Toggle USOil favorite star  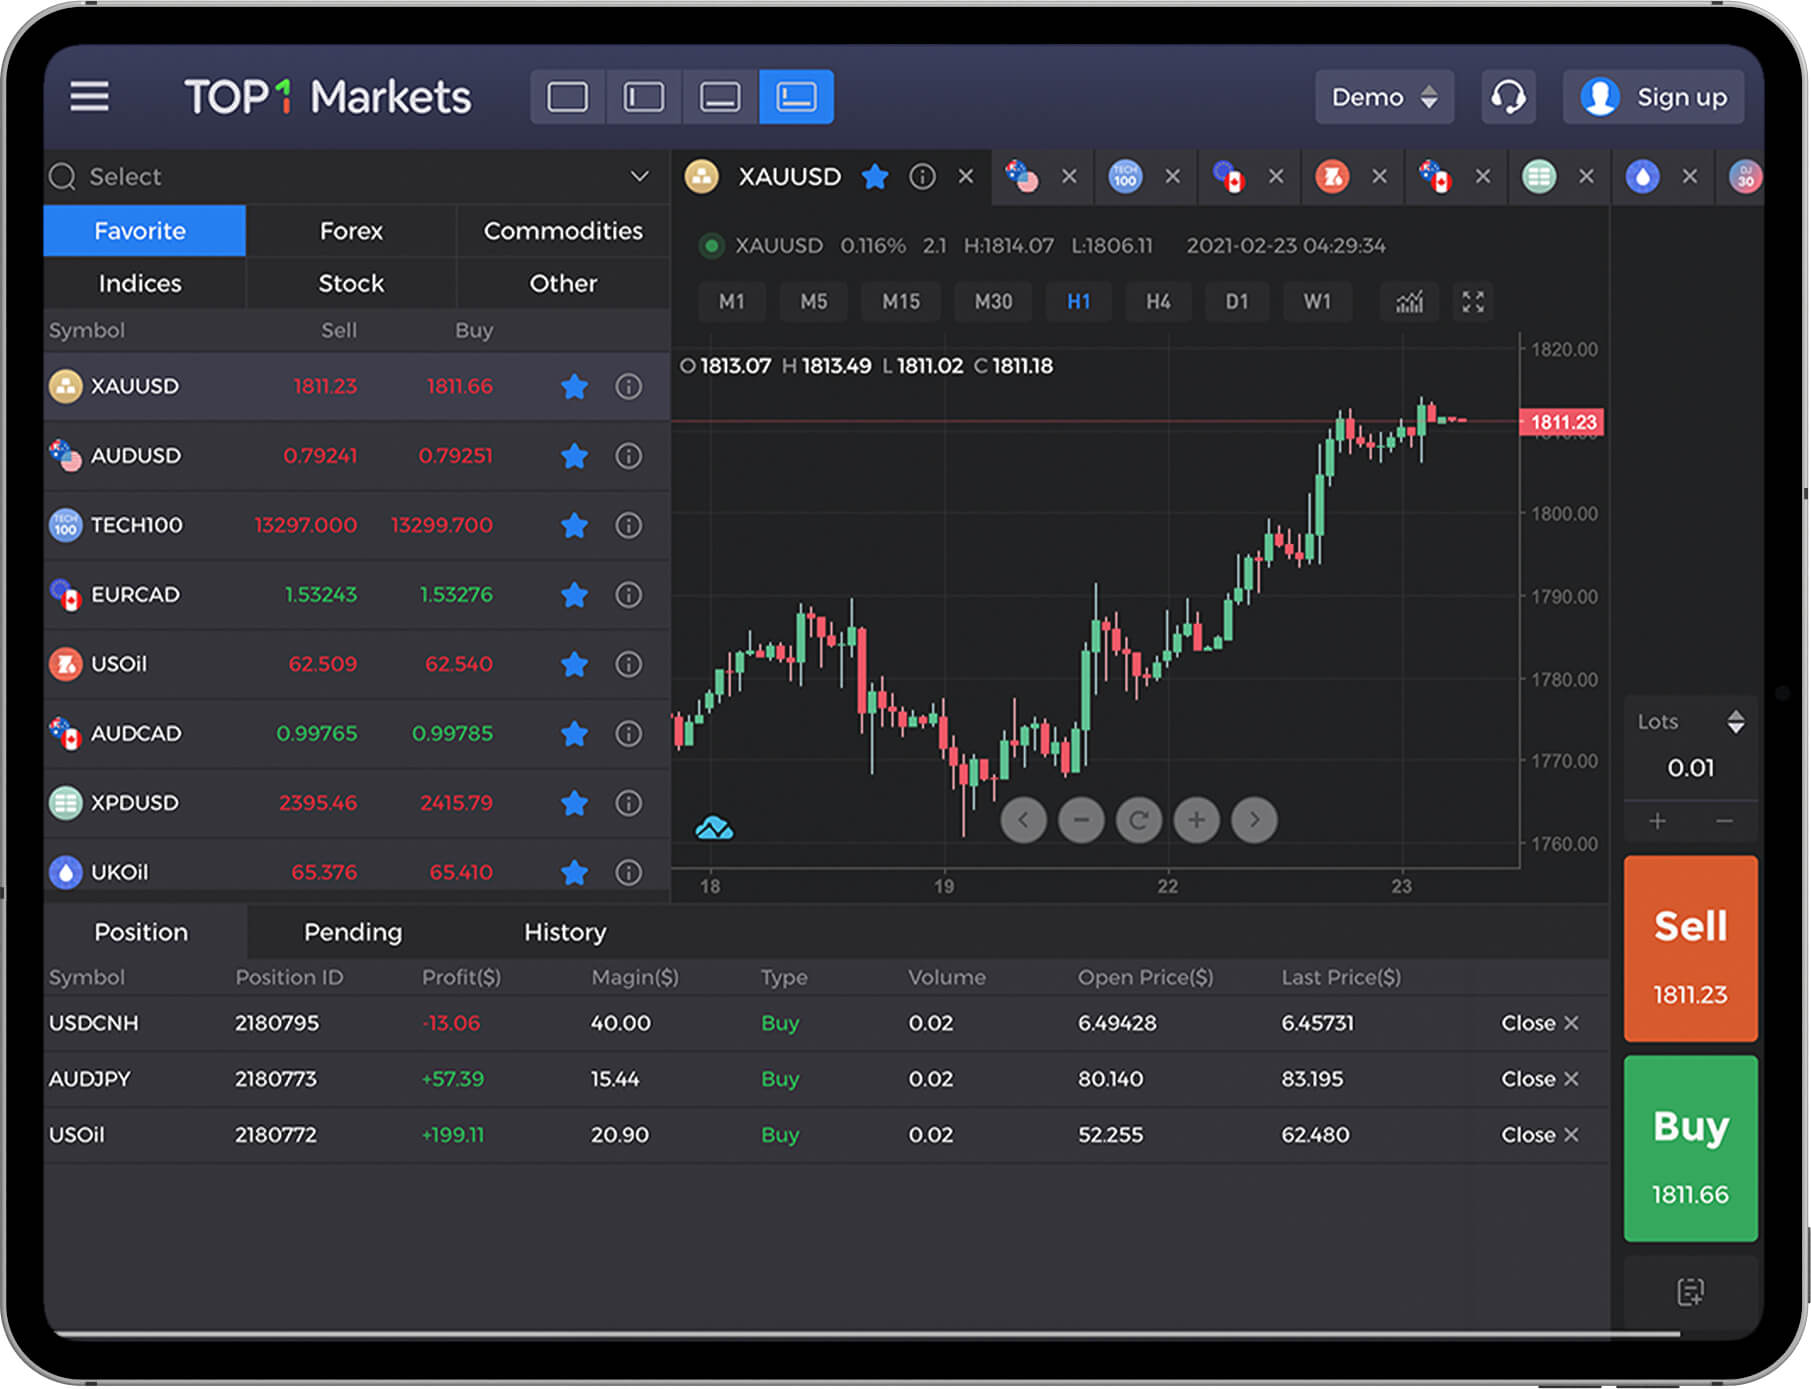tap(574, 664)
